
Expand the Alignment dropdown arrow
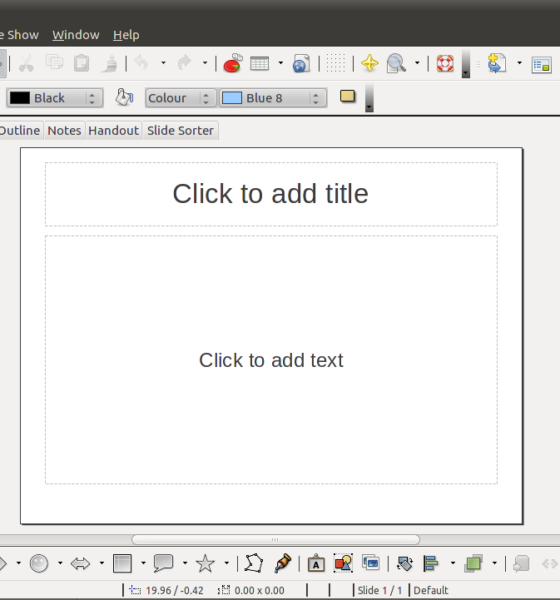[x=453, y=563]
